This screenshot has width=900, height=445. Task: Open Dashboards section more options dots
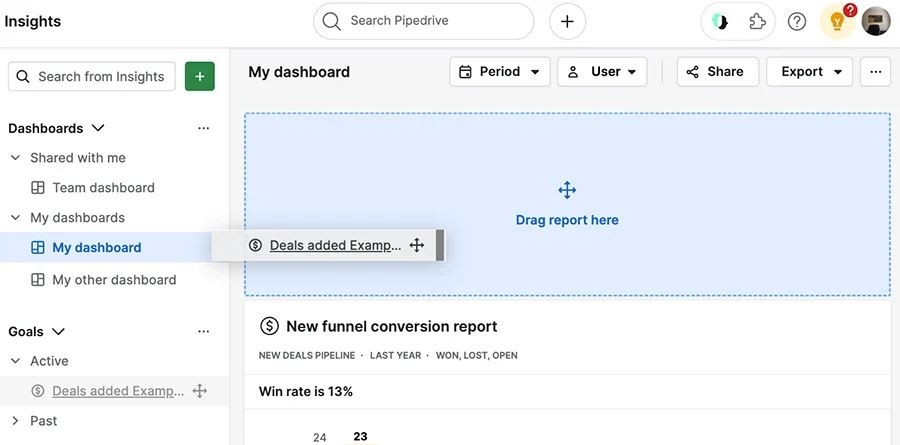point(203,128)
